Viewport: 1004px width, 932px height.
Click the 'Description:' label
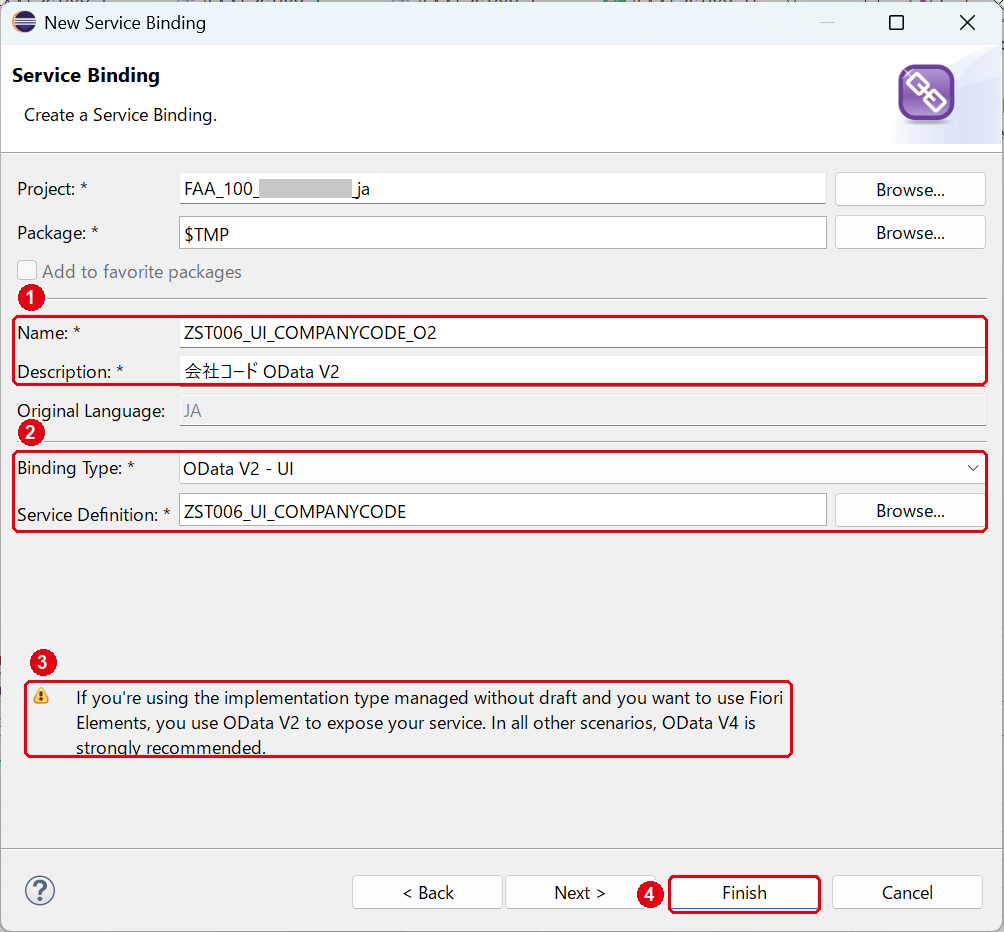(70, 372)
